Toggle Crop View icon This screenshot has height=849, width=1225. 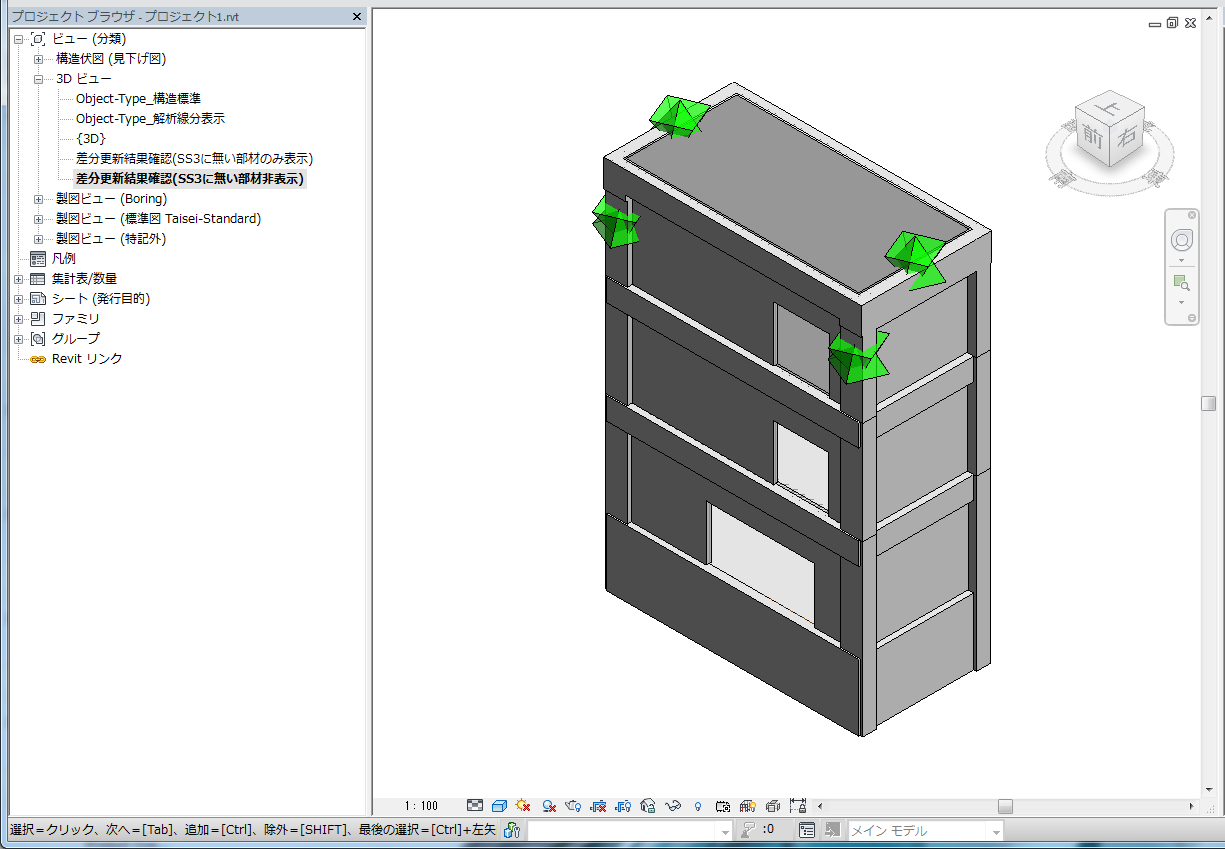(x=598, y=805)
